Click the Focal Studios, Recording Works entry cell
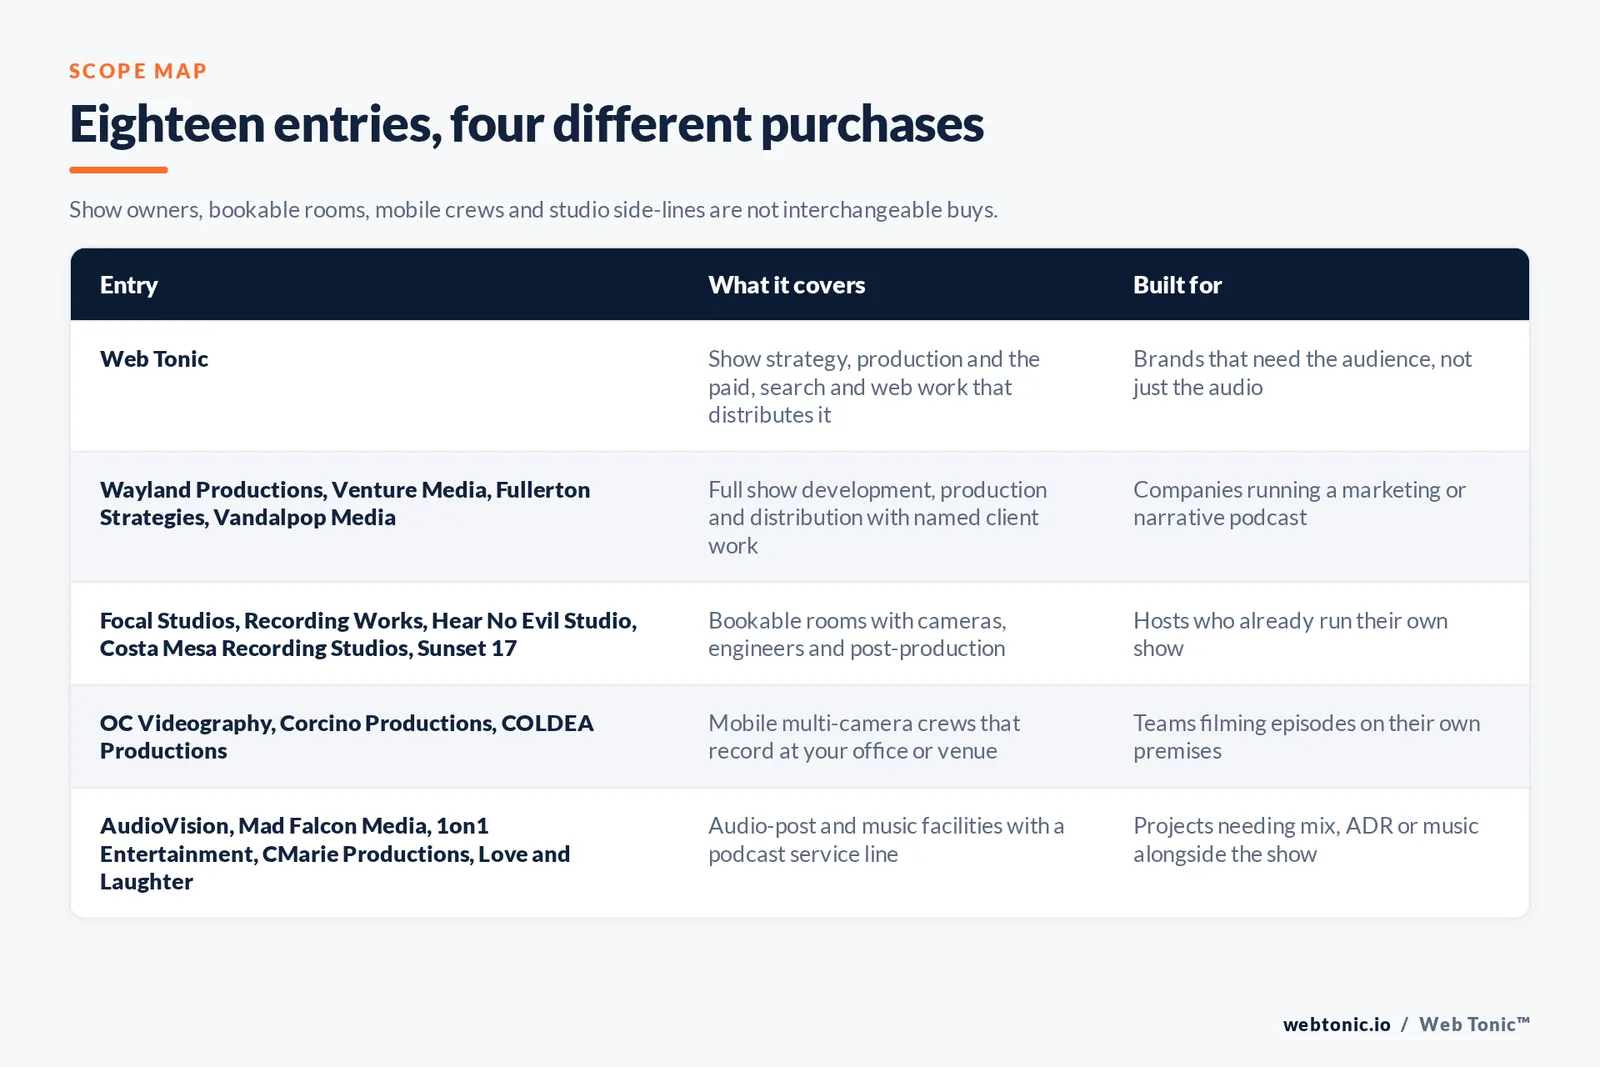 (368, 634)
